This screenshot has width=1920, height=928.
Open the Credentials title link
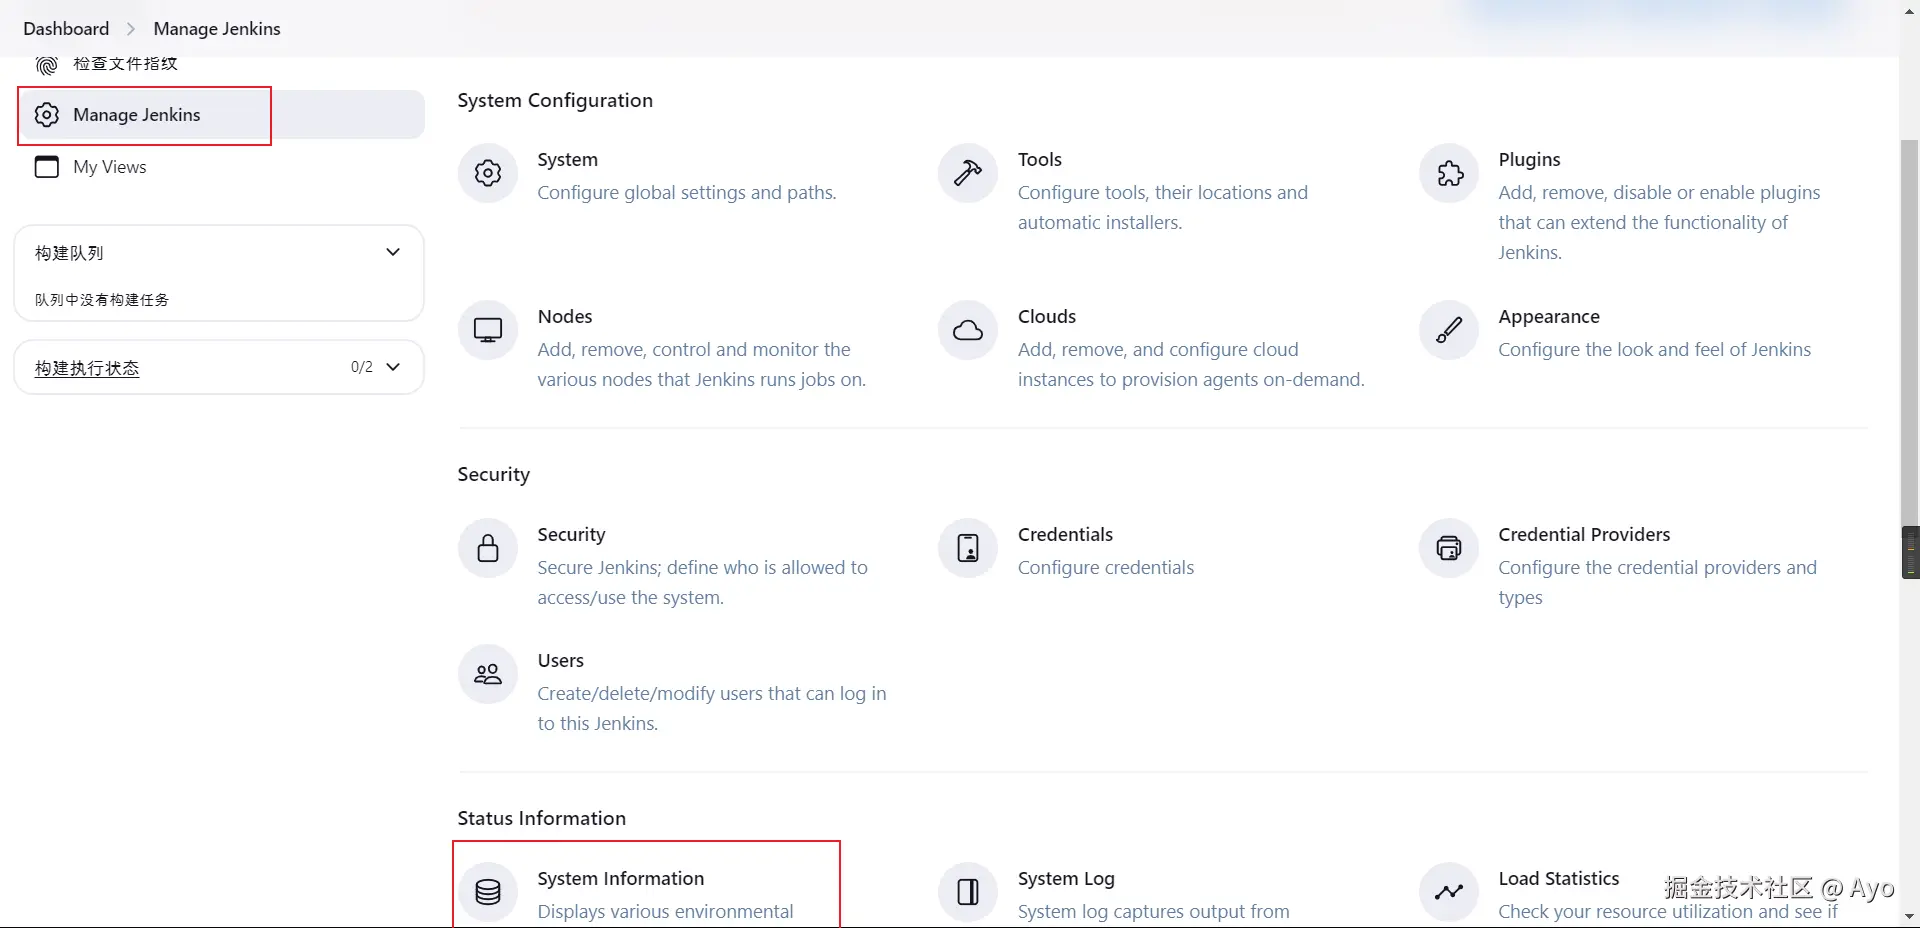tap(1065, 535)
